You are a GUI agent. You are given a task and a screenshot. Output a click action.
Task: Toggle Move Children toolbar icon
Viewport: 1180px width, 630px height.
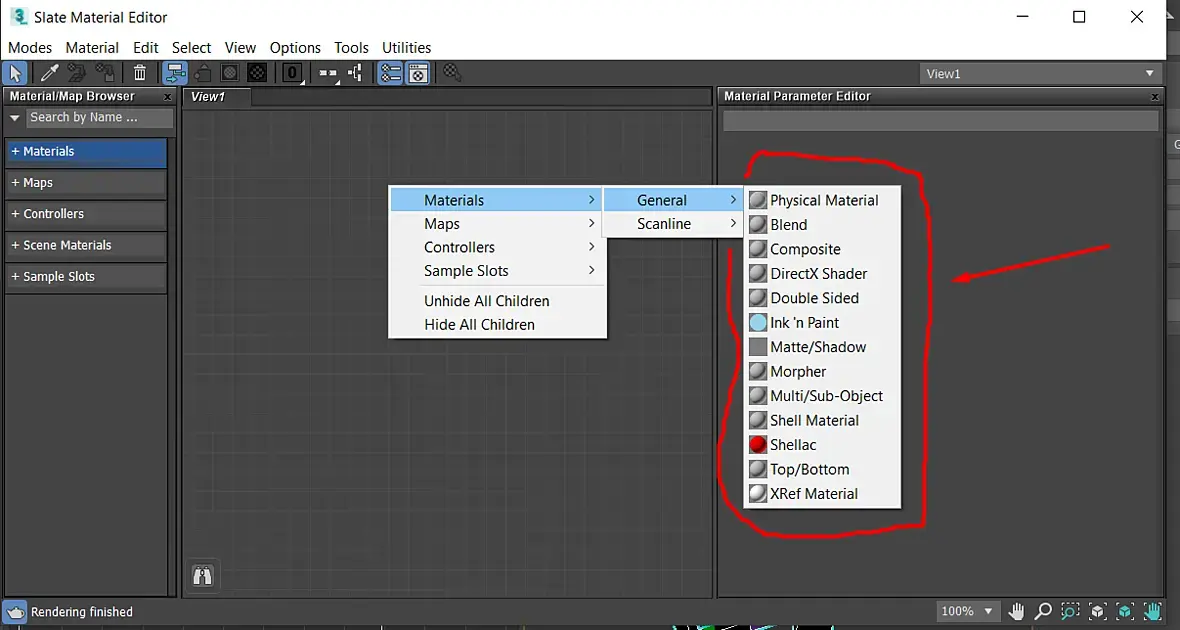coord(175,73)
